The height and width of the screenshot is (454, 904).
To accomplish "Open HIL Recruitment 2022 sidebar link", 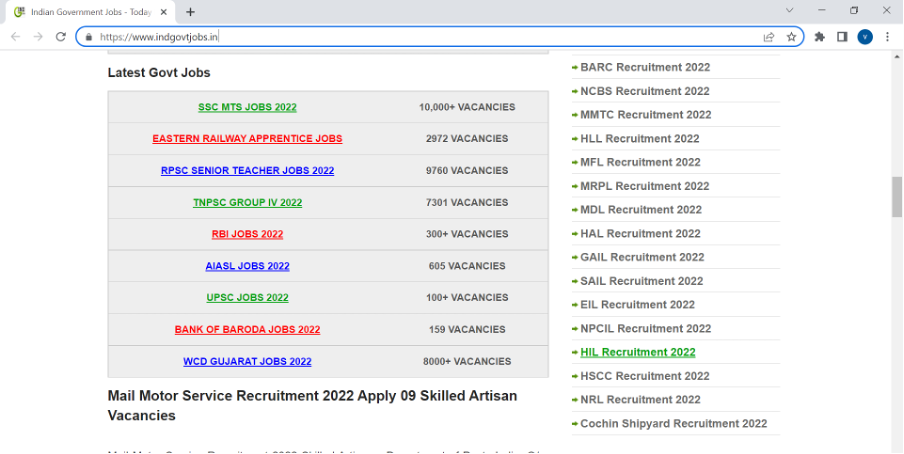I will point(637,352).
